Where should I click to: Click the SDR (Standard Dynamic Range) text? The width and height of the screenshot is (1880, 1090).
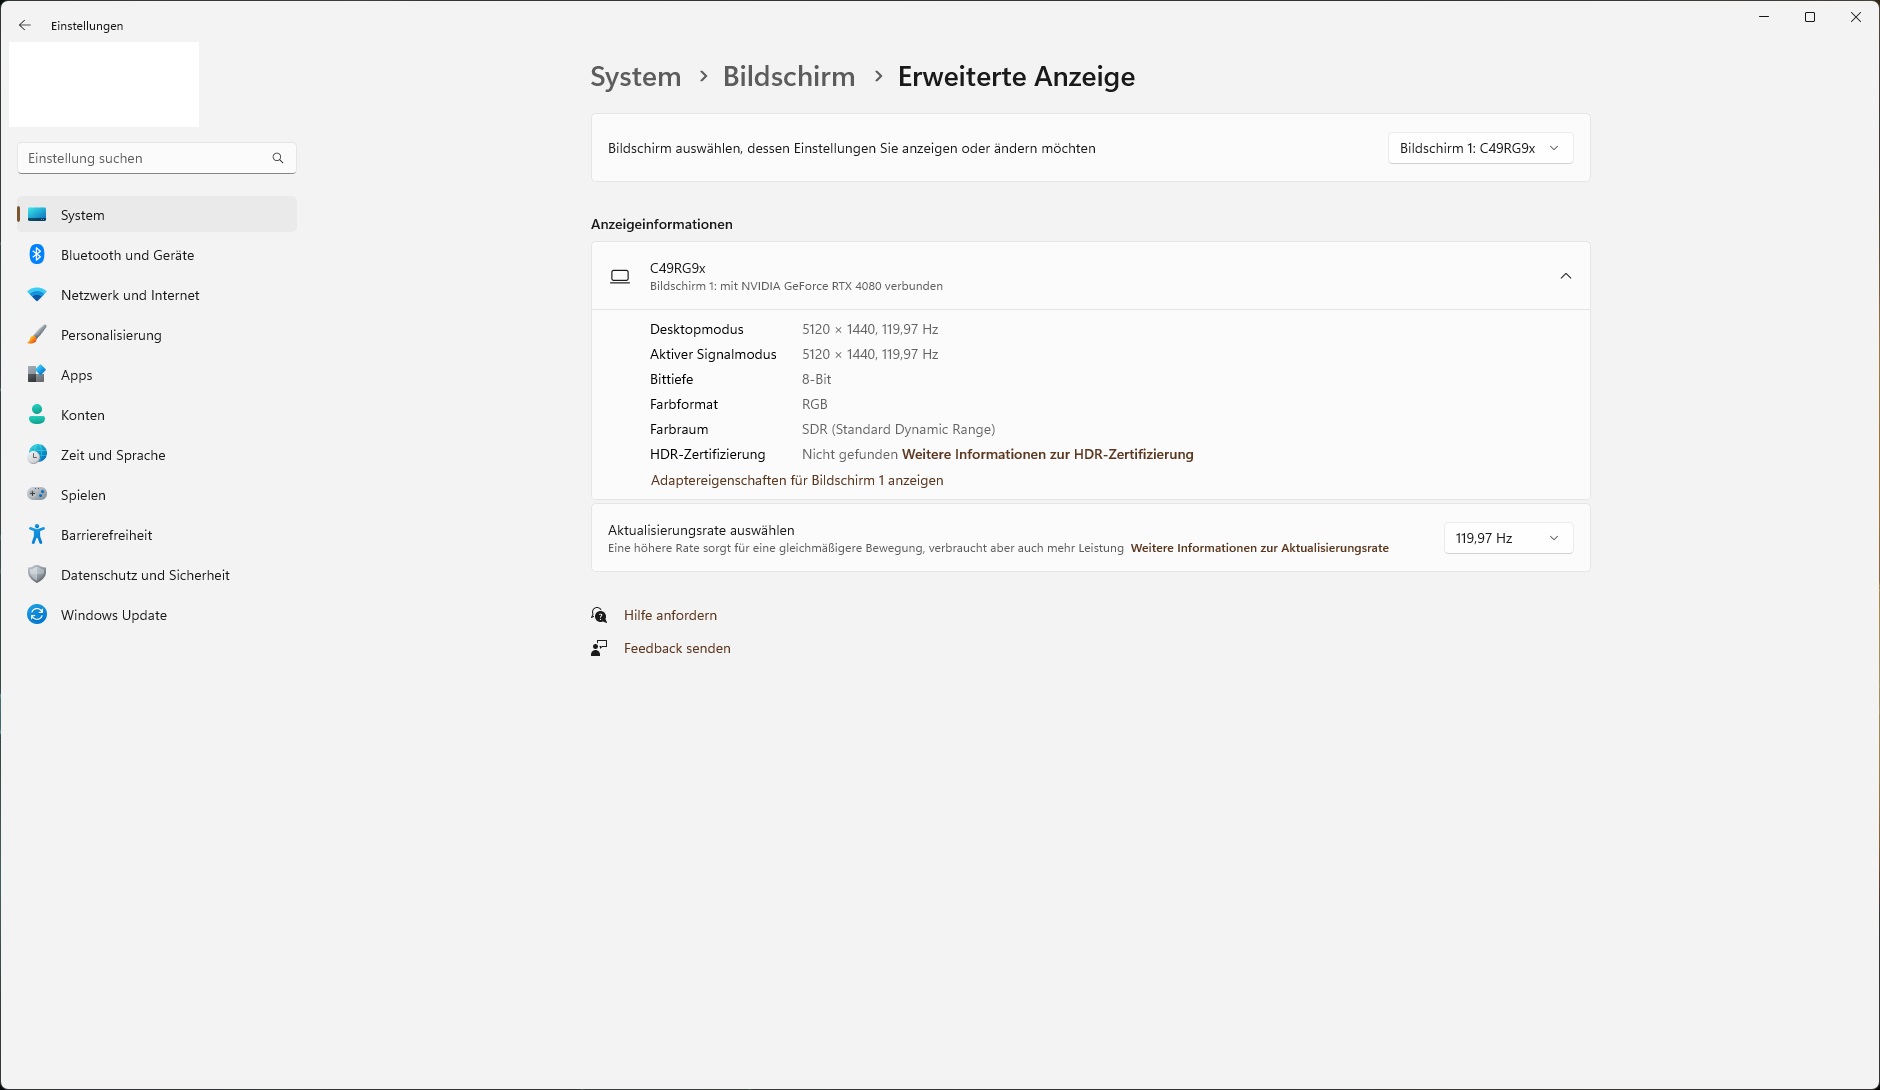(898, 429)
